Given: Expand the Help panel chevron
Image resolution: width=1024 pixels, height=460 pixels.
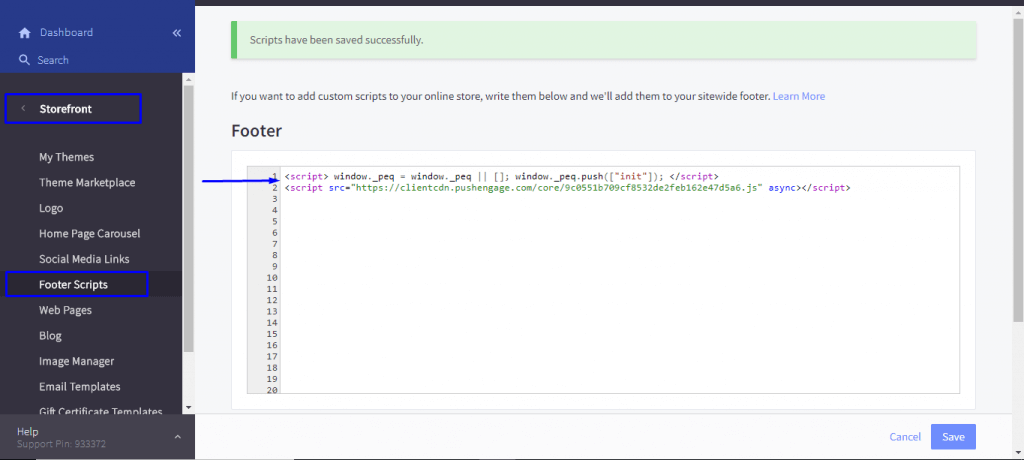Looking at the screenshot, I should pyautogui.click(x=178, y=436).
